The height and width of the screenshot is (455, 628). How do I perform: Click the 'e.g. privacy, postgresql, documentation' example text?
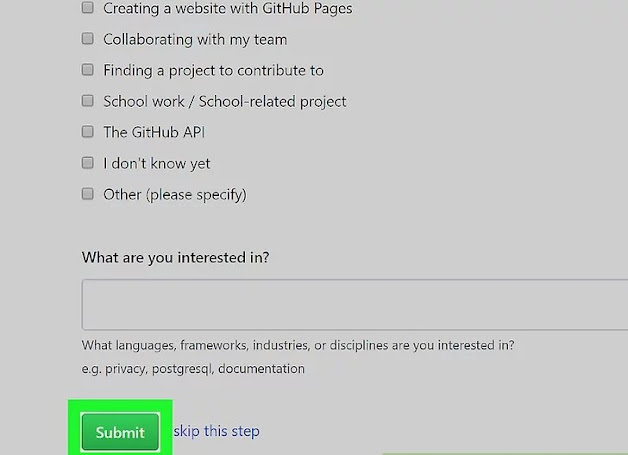tap(193, 368)
